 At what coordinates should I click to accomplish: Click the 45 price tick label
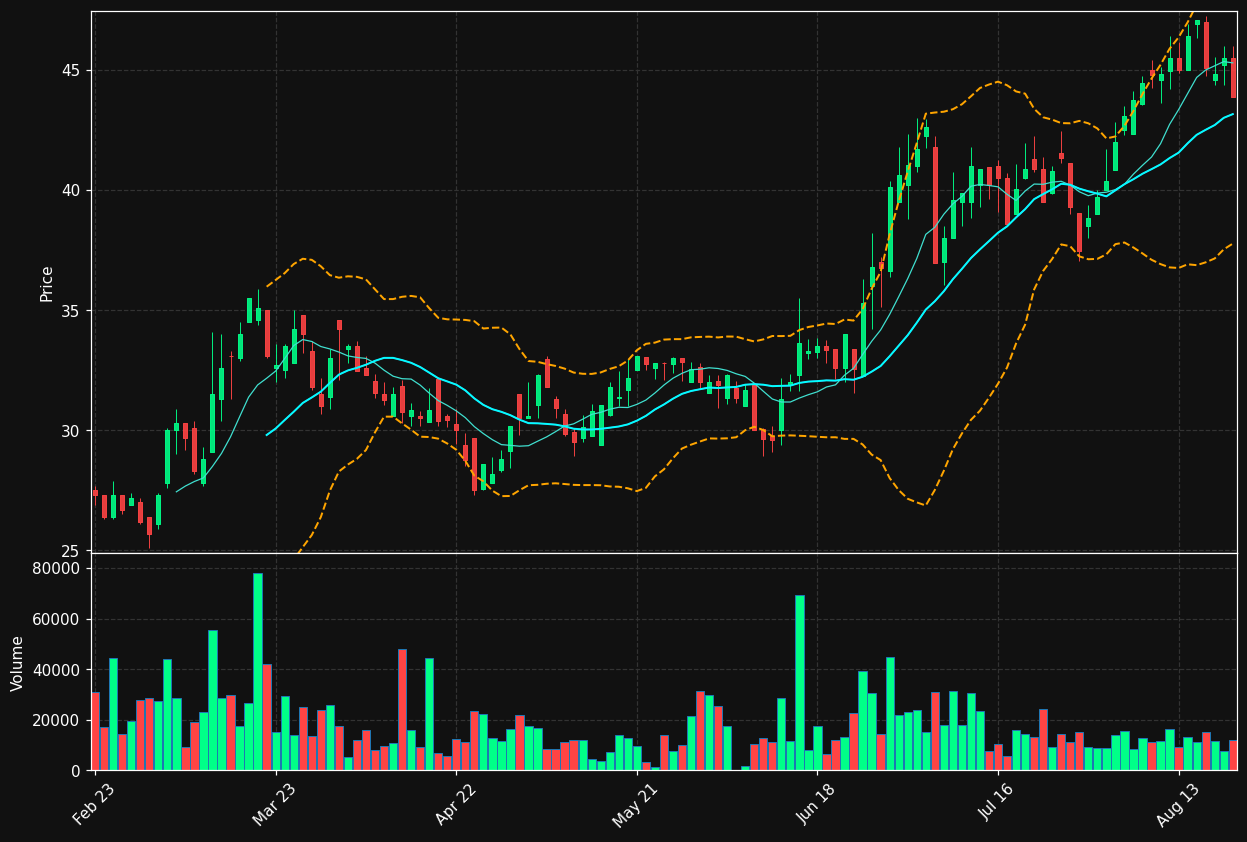coord(73,71)
